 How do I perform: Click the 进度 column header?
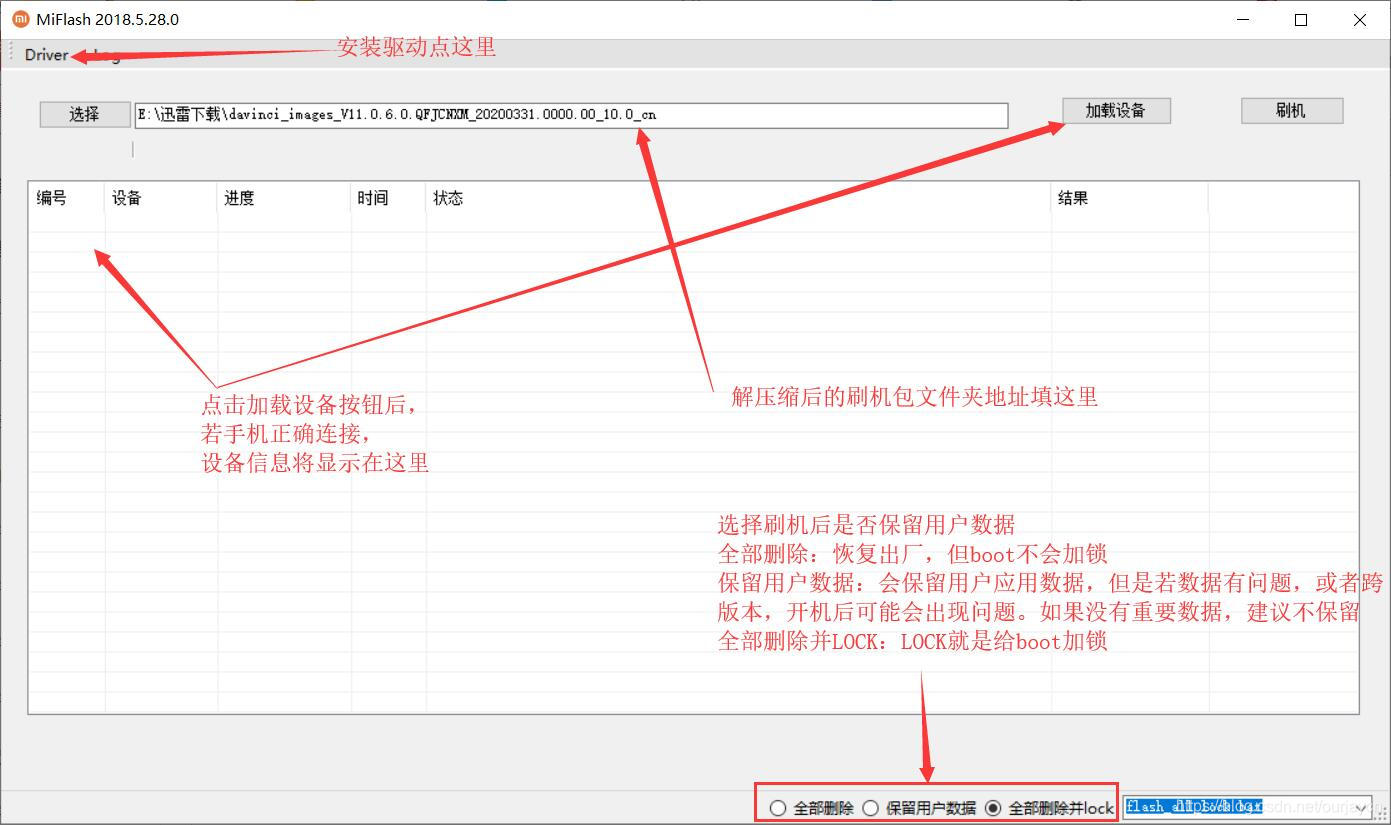tap(284, 198)
